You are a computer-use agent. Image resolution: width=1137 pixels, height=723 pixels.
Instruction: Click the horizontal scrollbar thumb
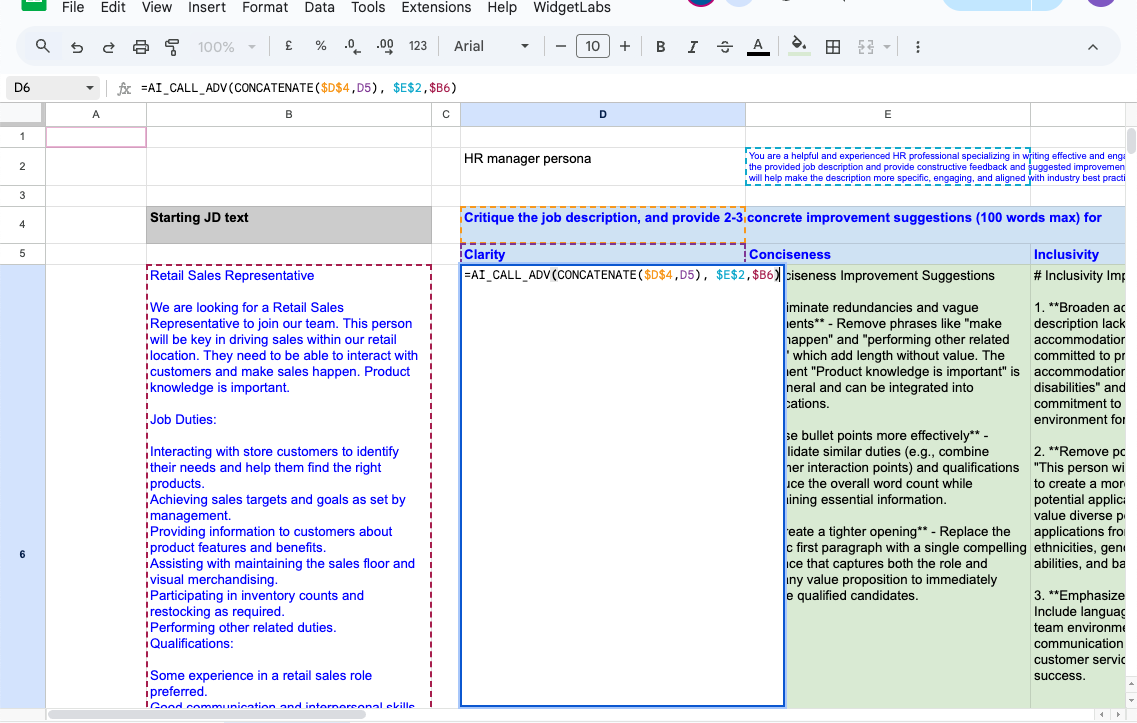point(207,715)
